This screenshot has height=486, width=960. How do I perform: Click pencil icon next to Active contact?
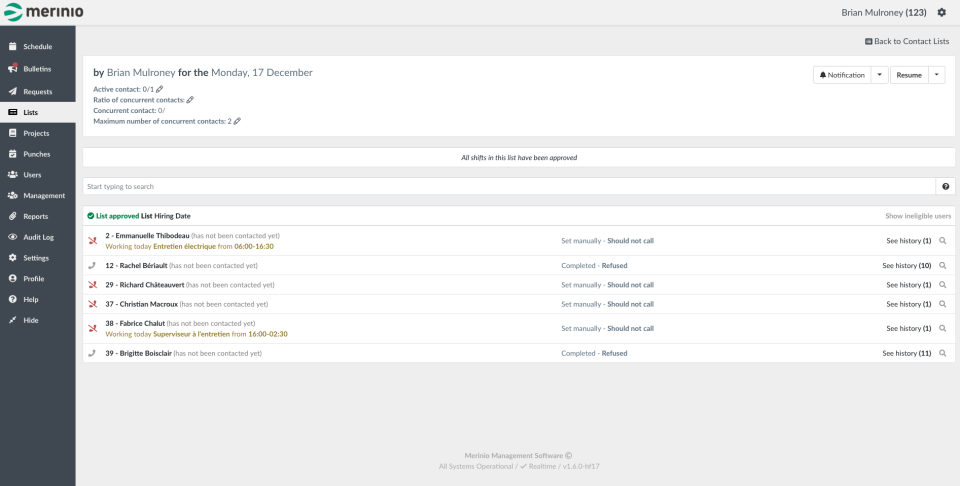click(x=160, y=89)
